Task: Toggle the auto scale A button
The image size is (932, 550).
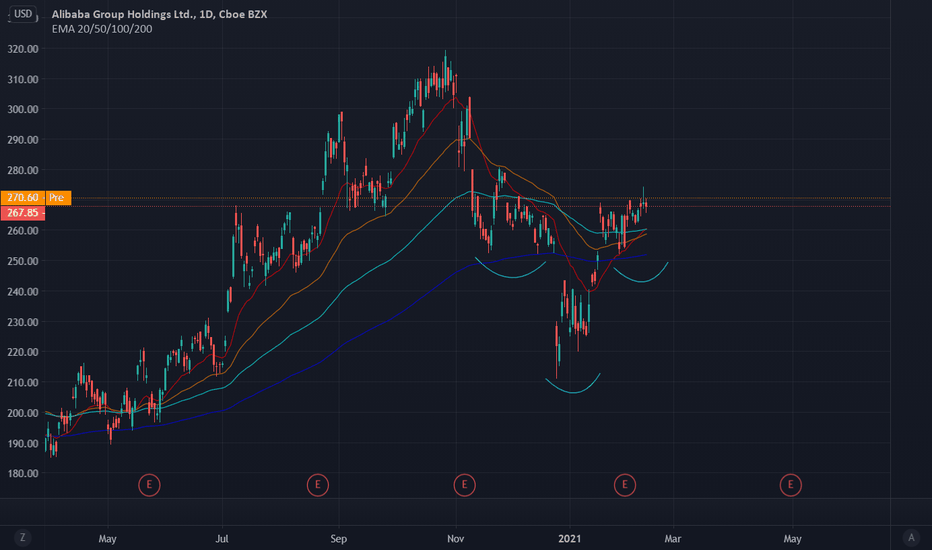Action: (911, 538)
